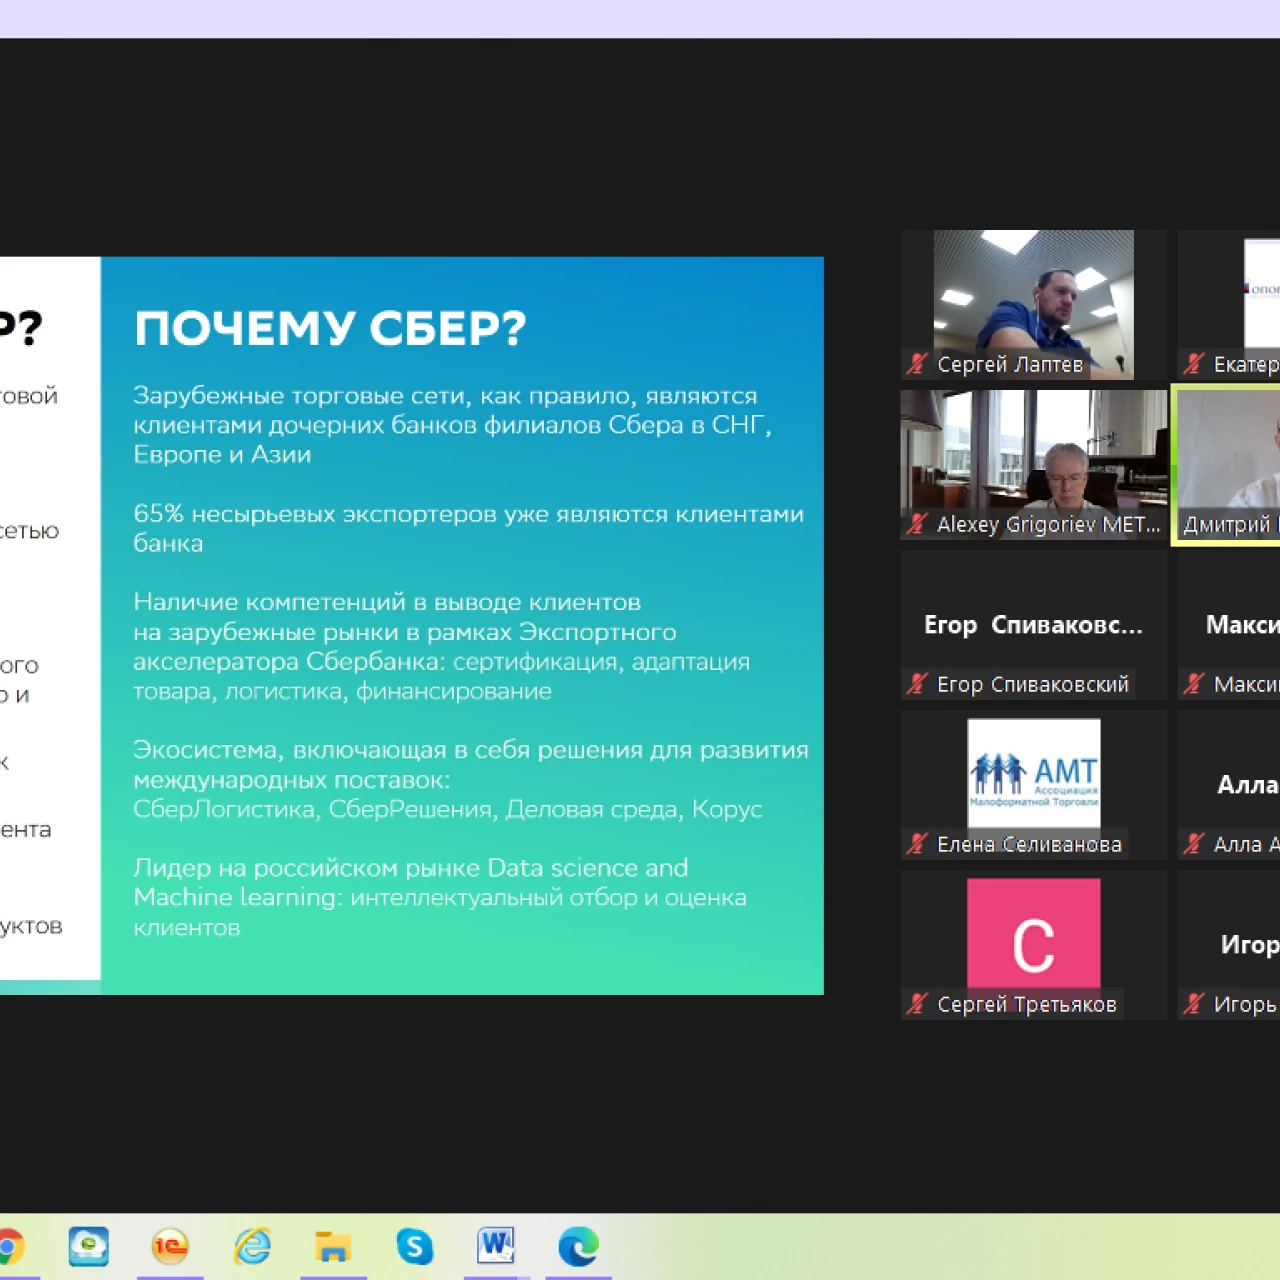This screenshot has width=1280, height=1280.
Task: Click the '65% несырьевых экспортеров' slide paragraph
Action: pyautogui.click(x=468, y=528)
